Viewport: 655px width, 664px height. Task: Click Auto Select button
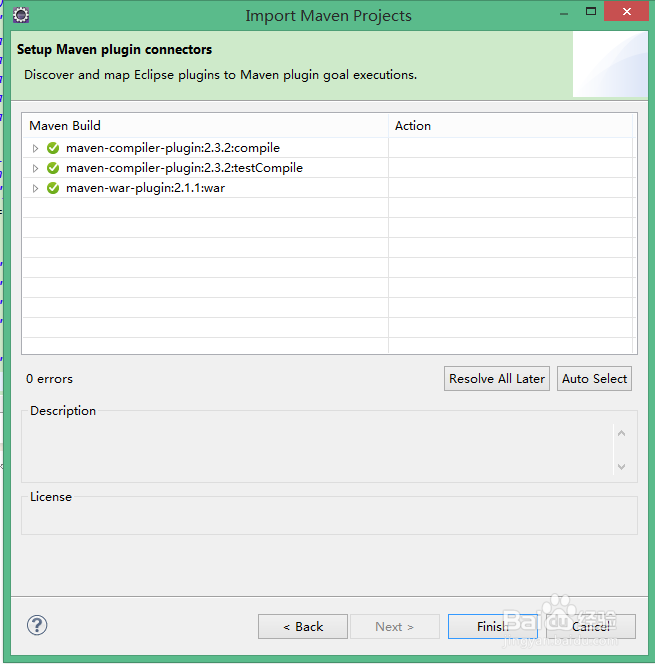(594, 379)
